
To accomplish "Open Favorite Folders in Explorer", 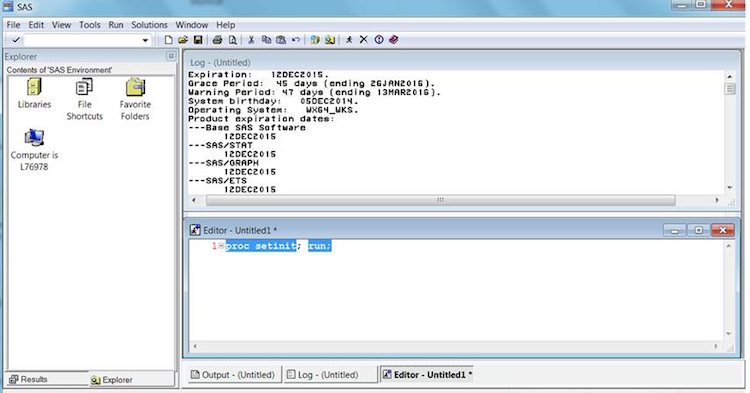I will coord(135,99).
